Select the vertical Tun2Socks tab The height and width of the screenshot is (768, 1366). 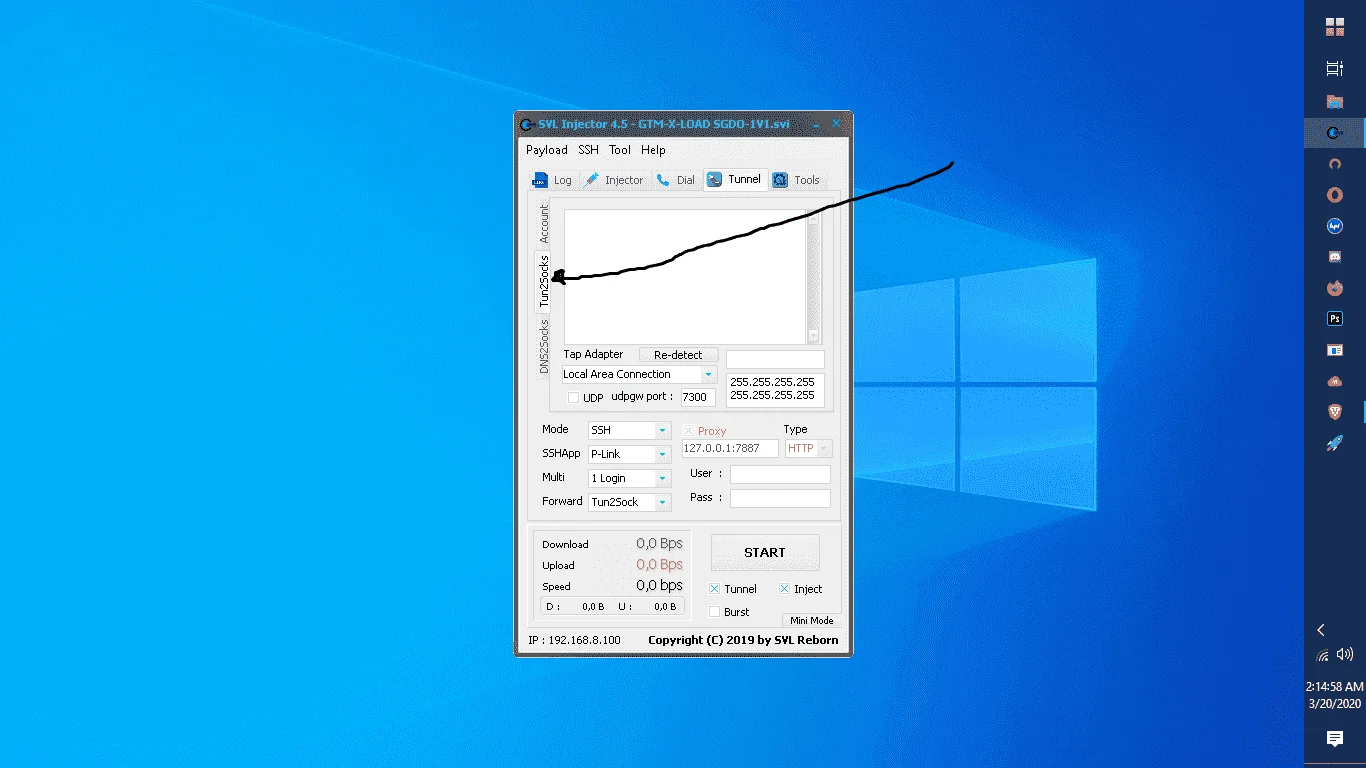point(544,281)
